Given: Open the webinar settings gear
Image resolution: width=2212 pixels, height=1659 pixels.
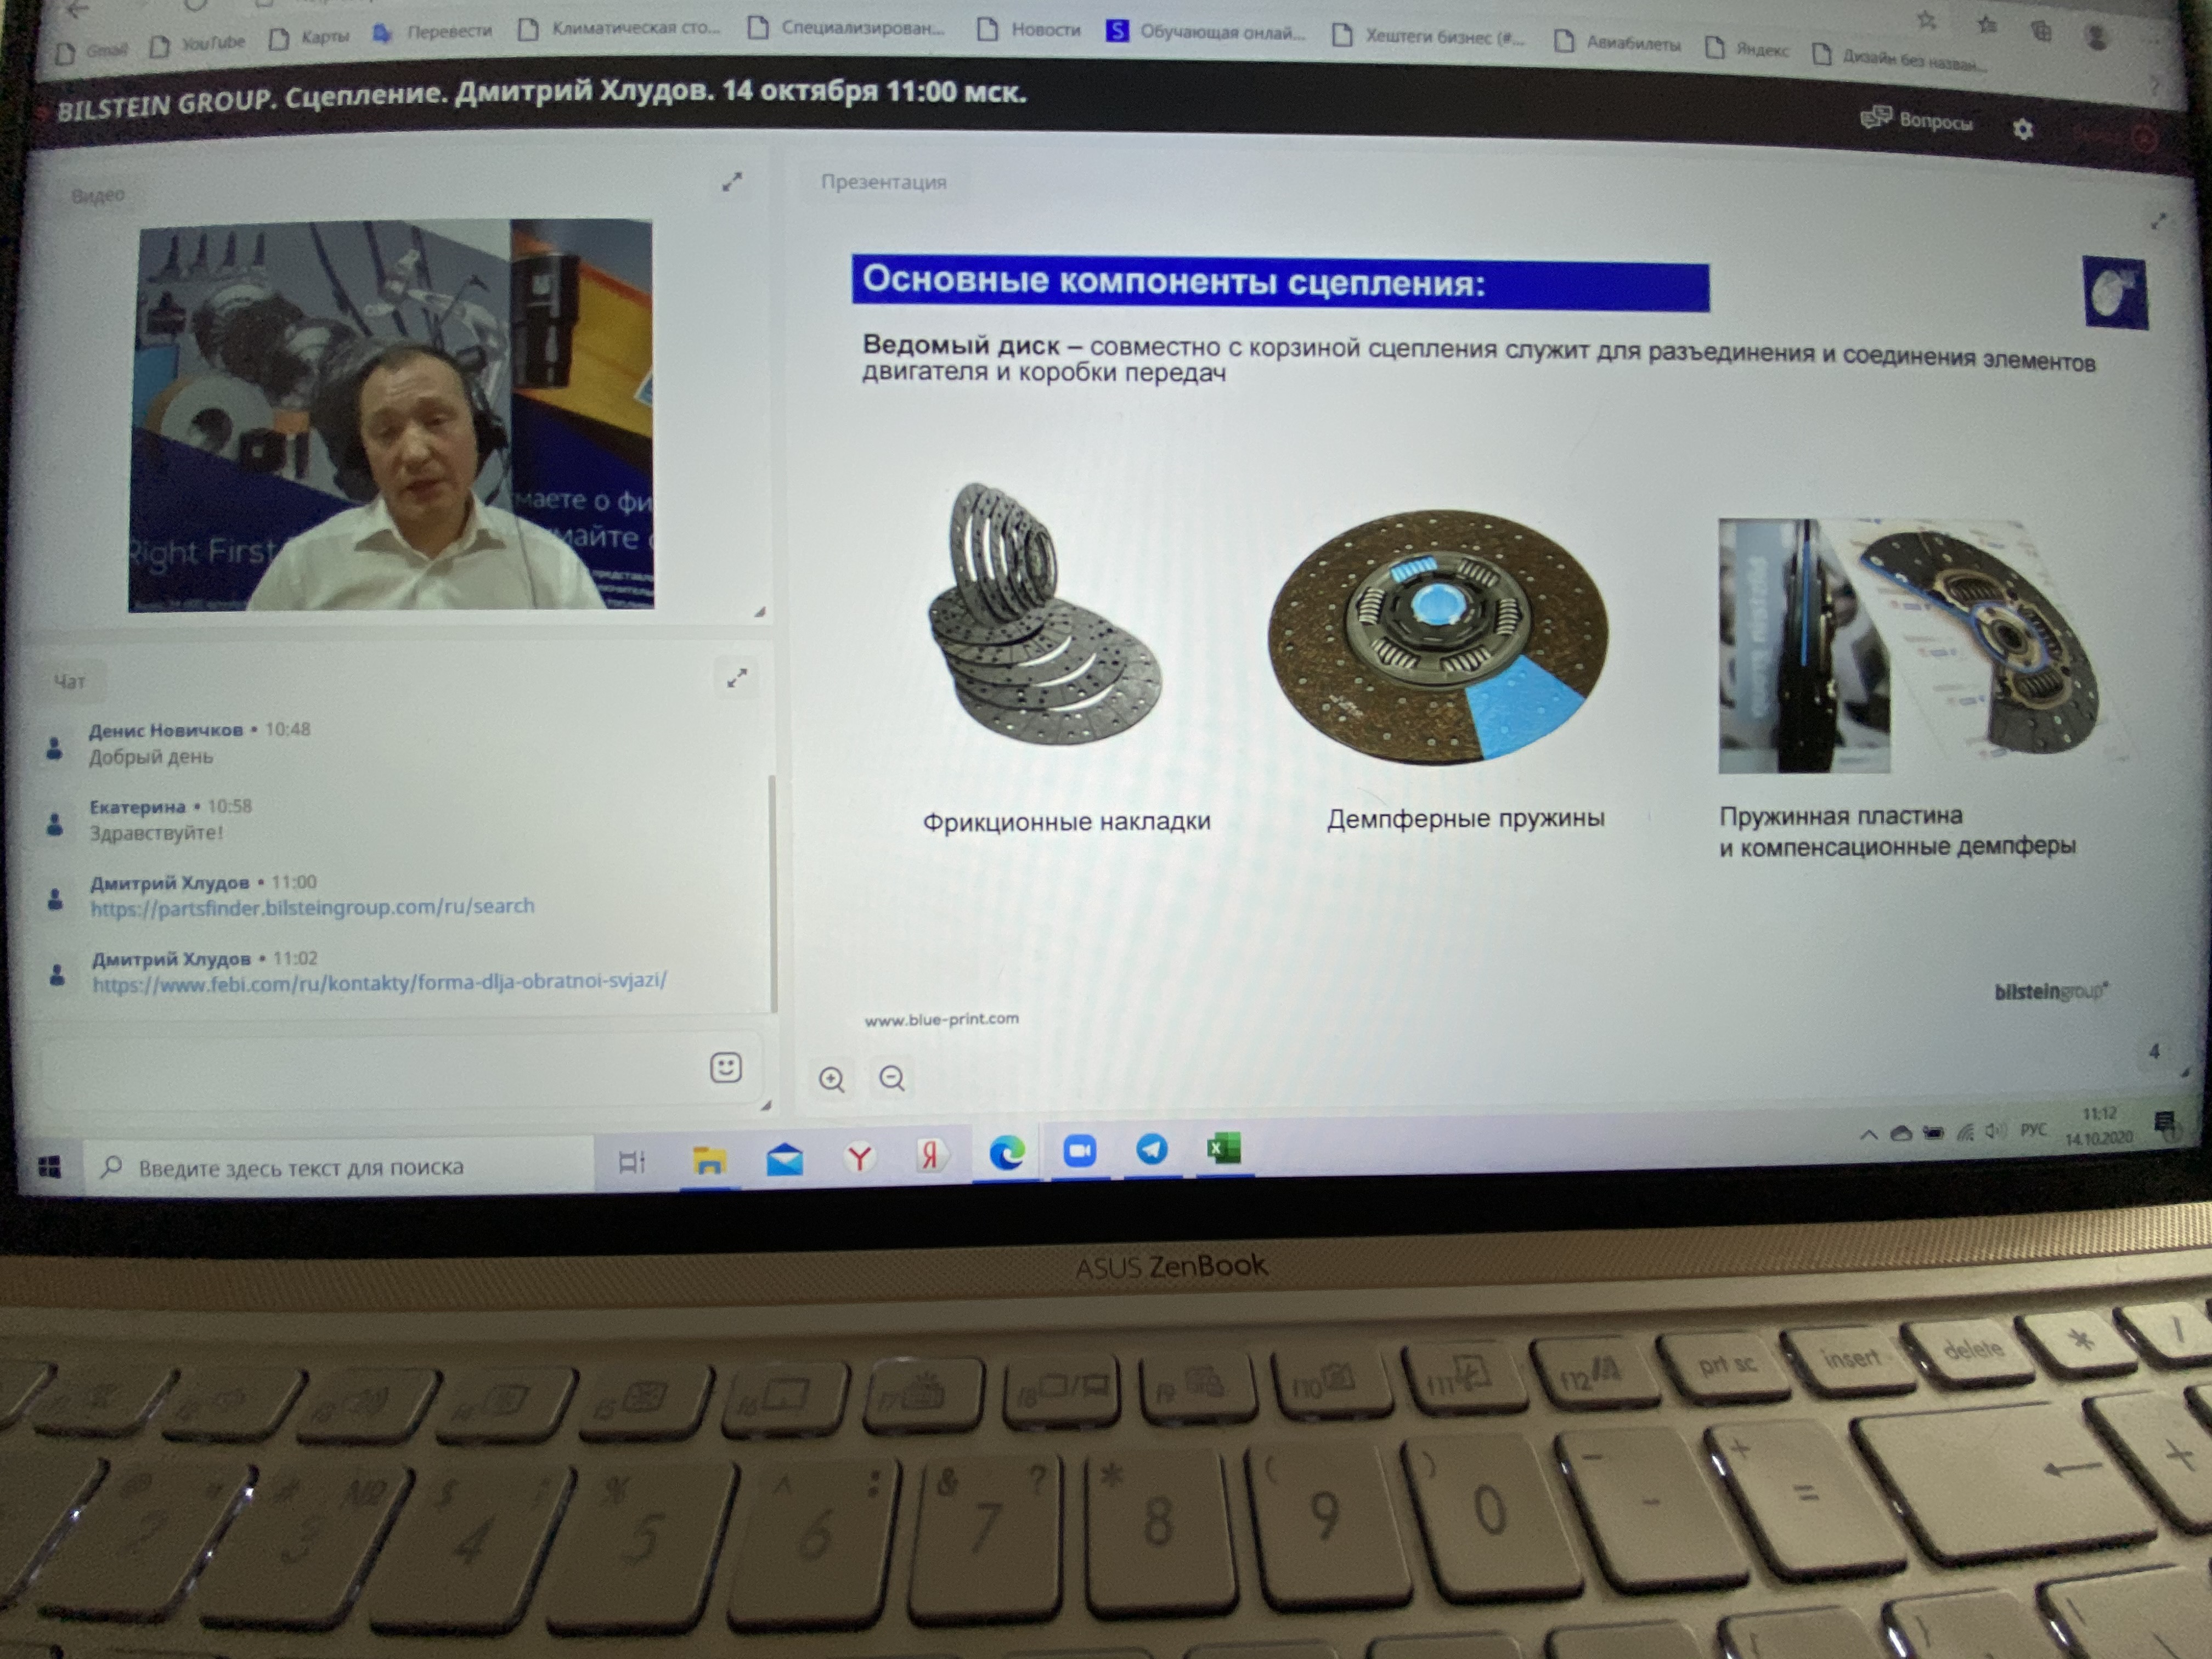Looking at the screenshot, I should pyautogui.click(x=2022, y=129).
